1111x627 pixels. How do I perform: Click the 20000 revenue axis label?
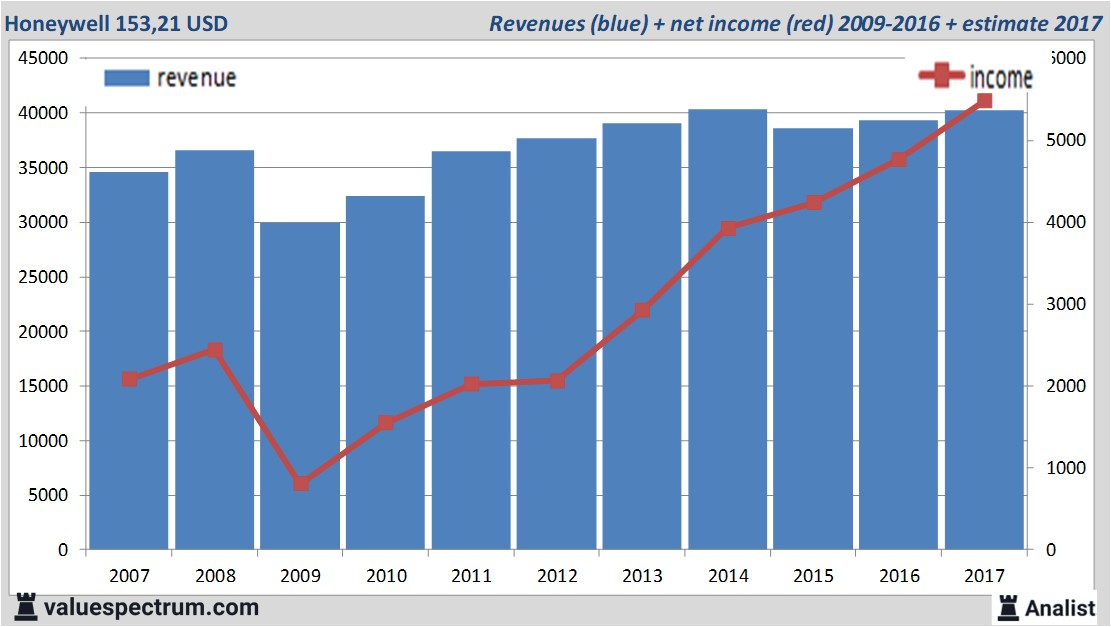(x=43, y=332)
